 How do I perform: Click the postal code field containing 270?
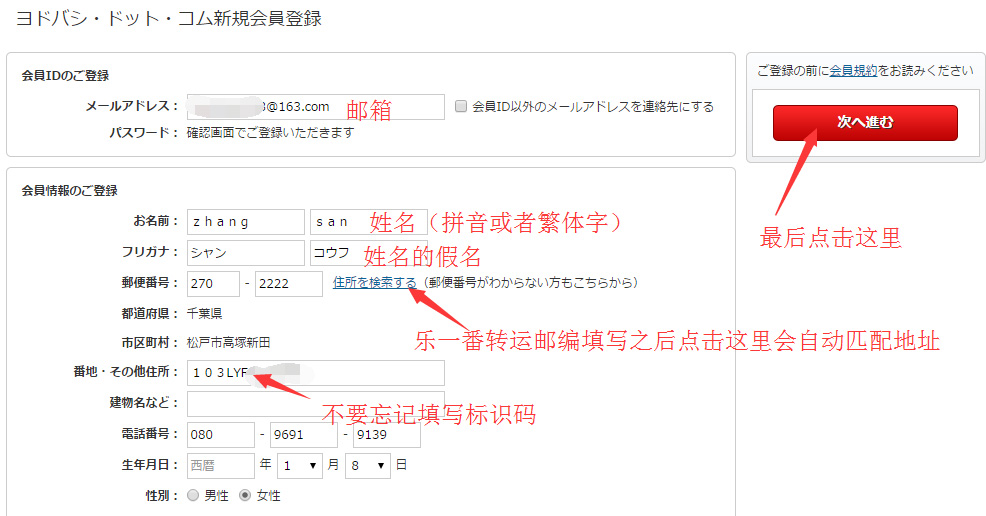(x=213, y=283)
